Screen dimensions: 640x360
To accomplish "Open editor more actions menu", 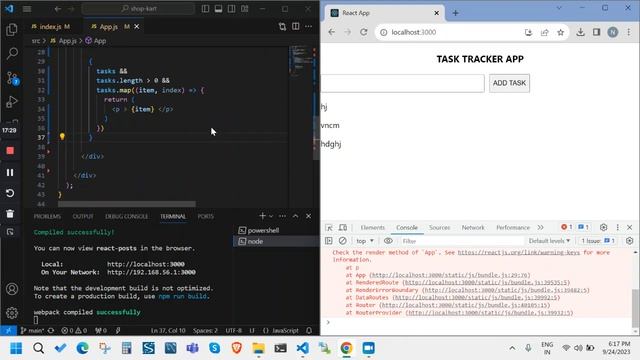I will (x=309, y=27).
